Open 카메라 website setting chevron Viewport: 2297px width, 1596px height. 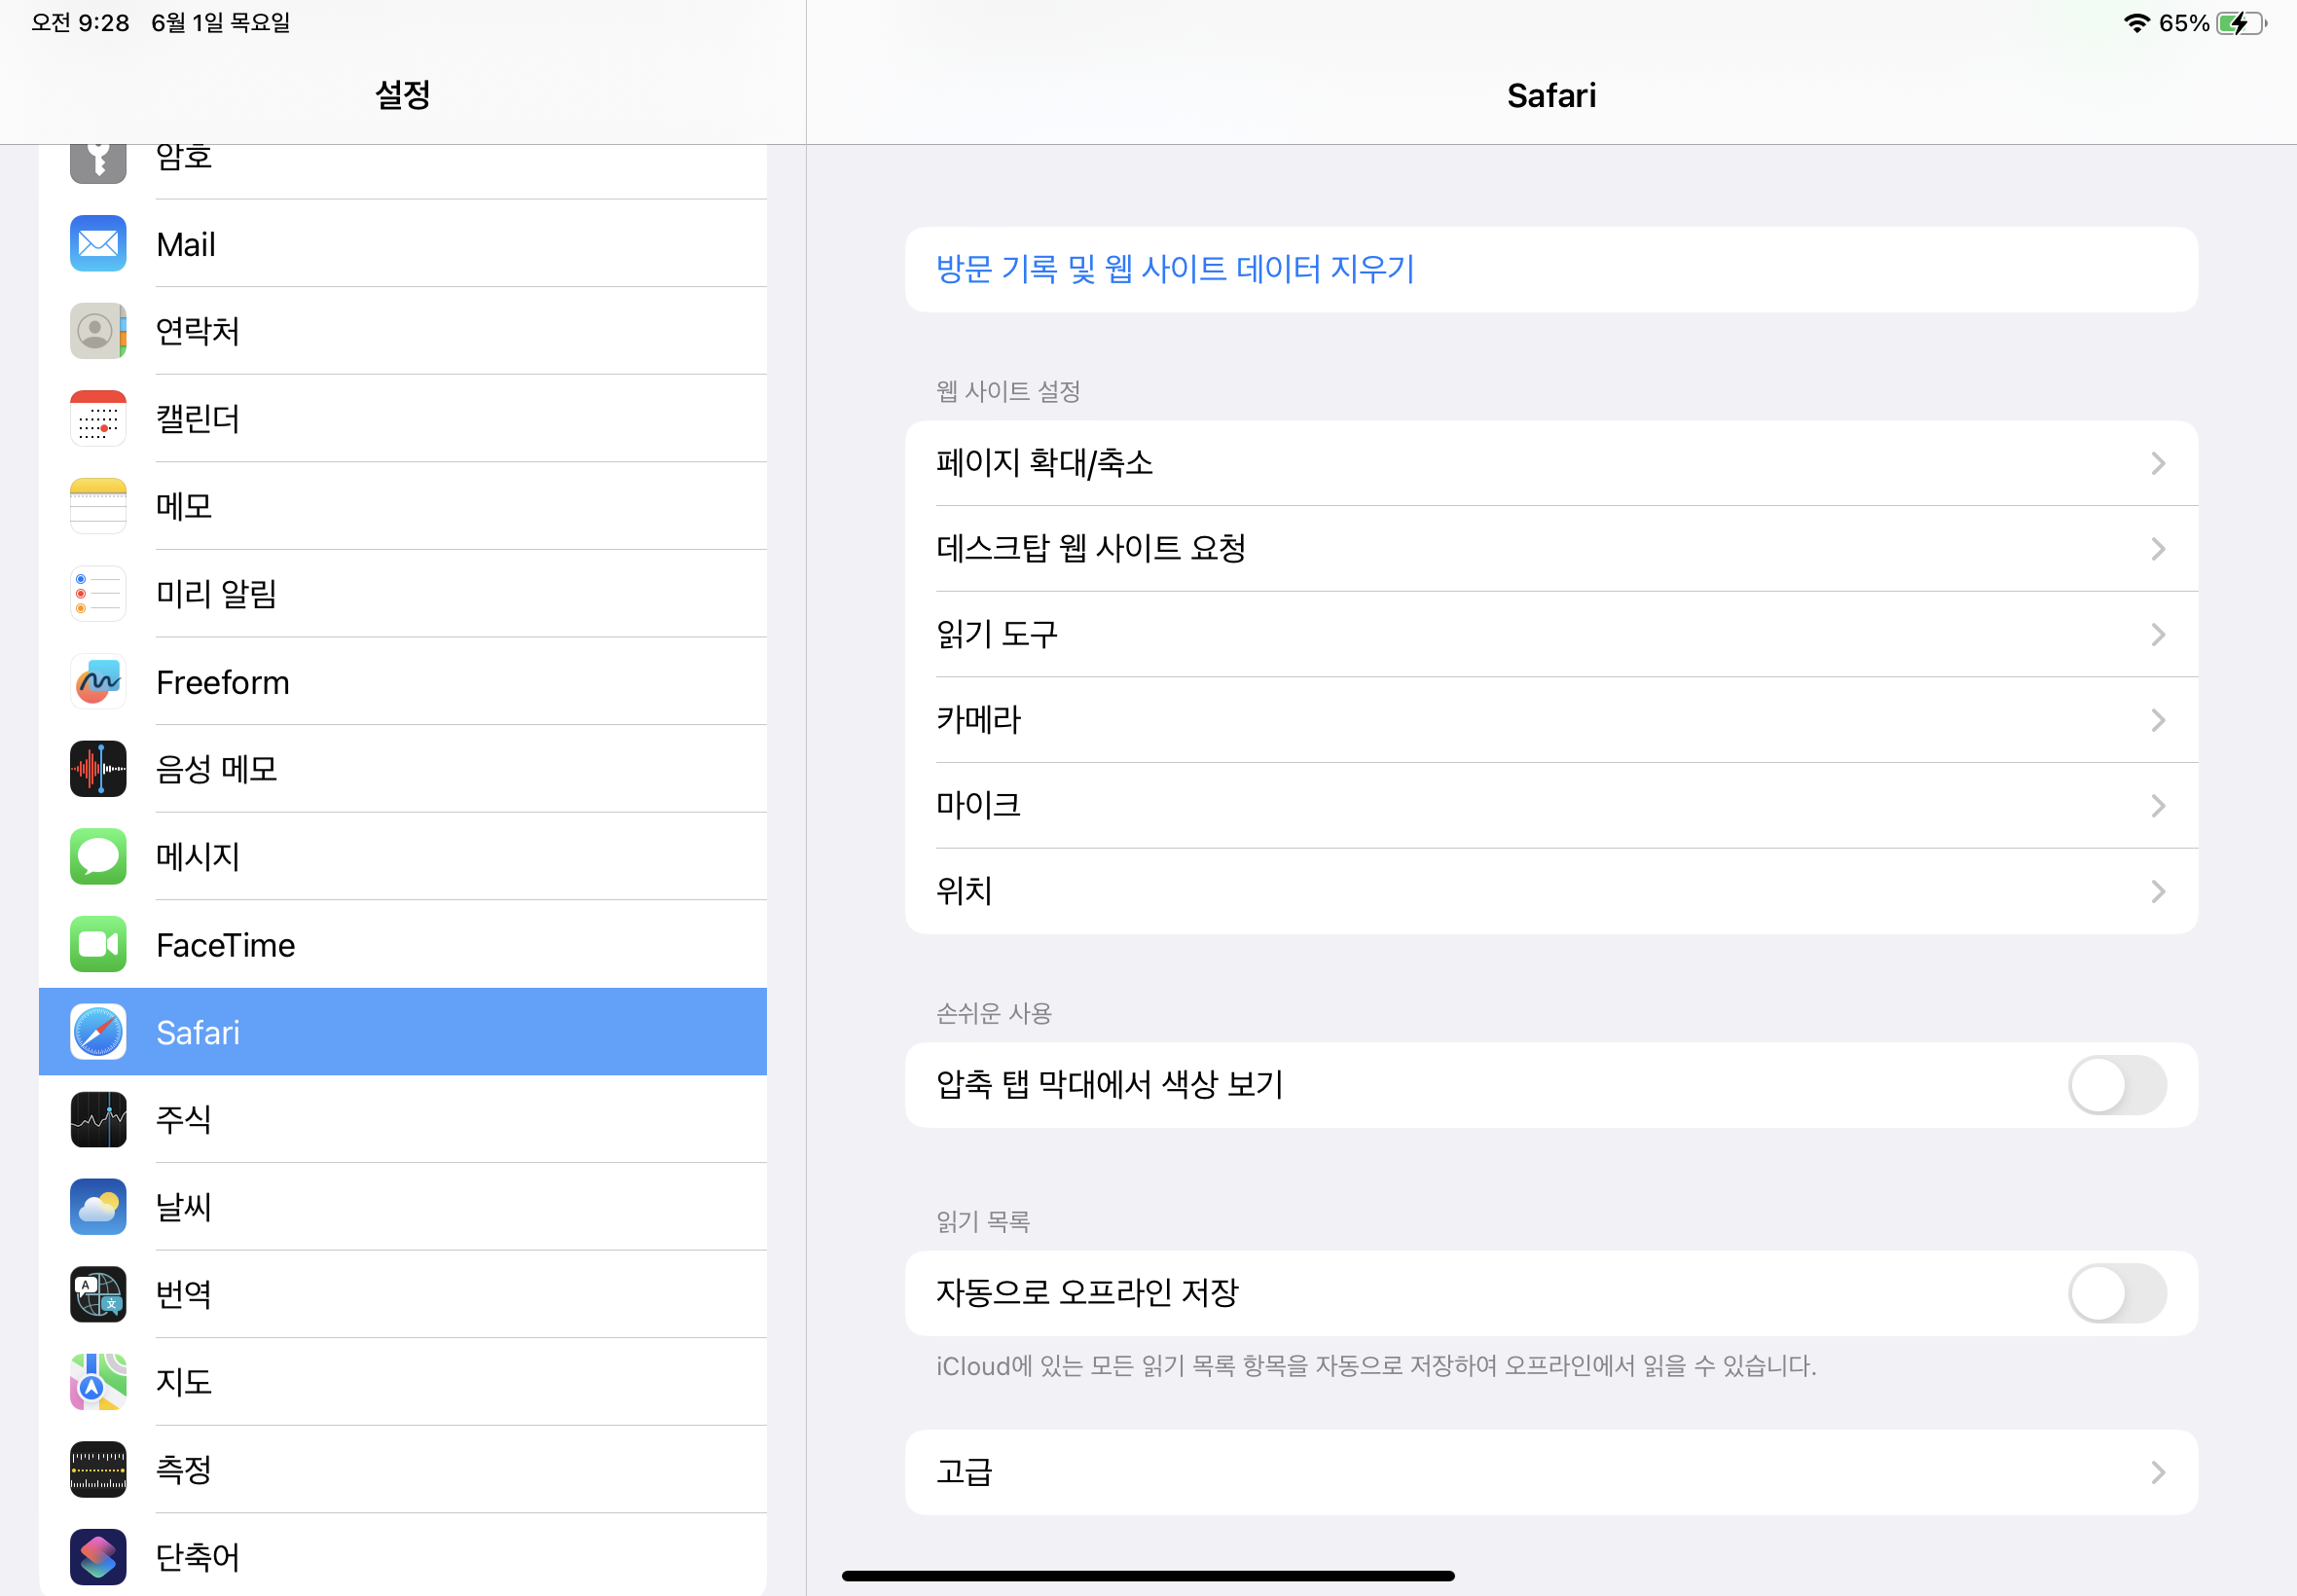click(2157, 720)
